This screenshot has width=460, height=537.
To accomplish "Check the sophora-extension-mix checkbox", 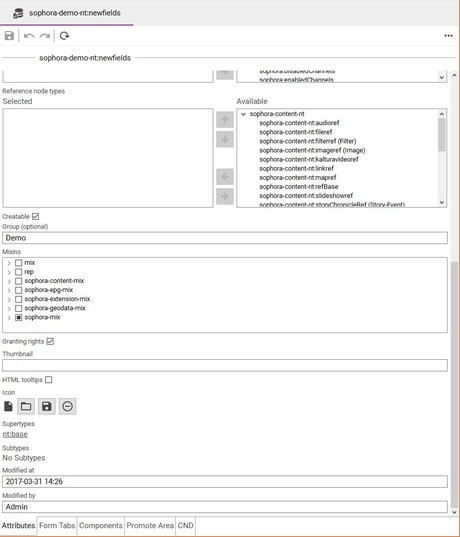I will tap(18, 299).
